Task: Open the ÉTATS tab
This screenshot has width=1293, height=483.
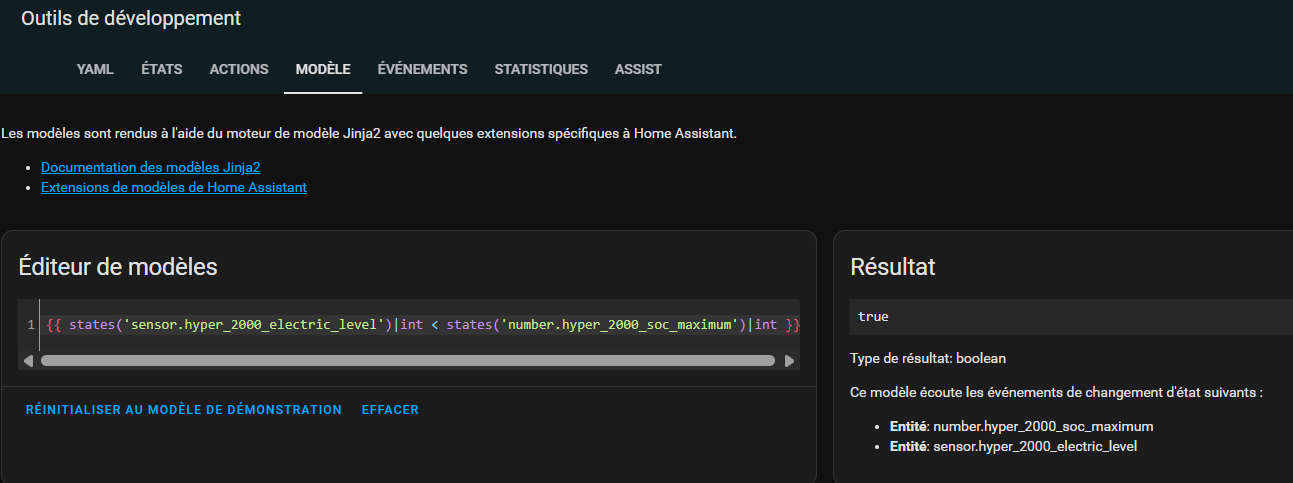Action: tap(161, 69)
